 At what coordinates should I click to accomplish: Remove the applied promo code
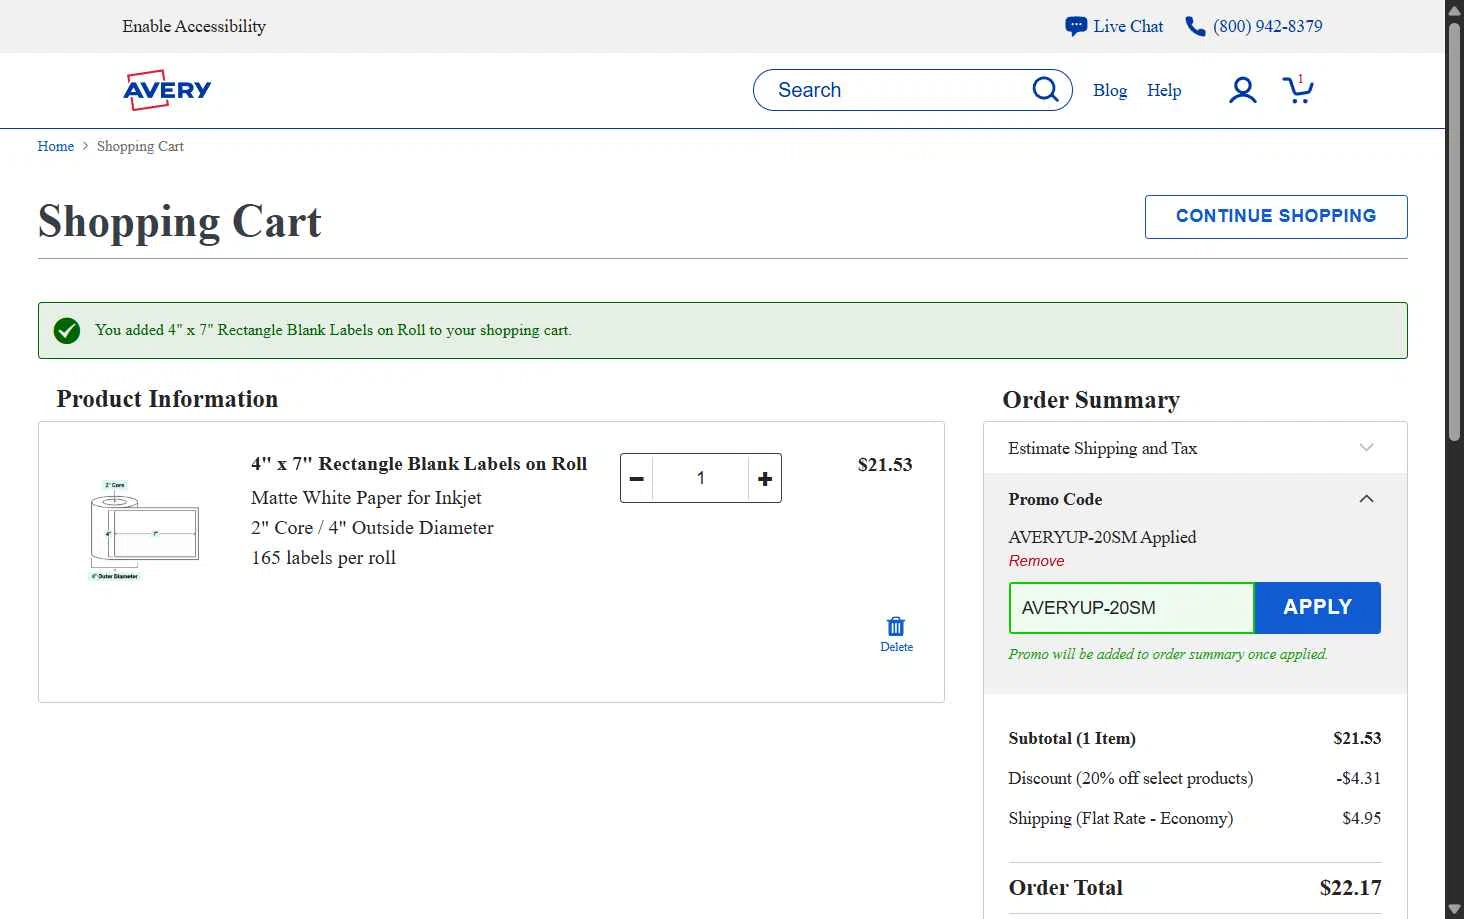[x=1036, y=561]
